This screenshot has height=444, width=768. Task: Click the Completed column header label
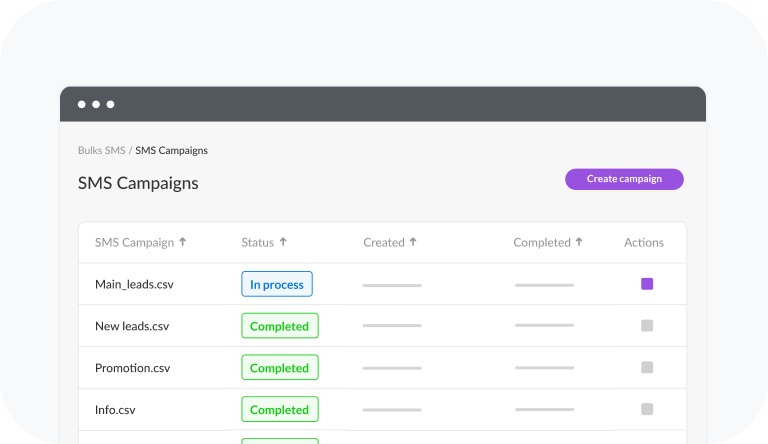tap(542, 243)
